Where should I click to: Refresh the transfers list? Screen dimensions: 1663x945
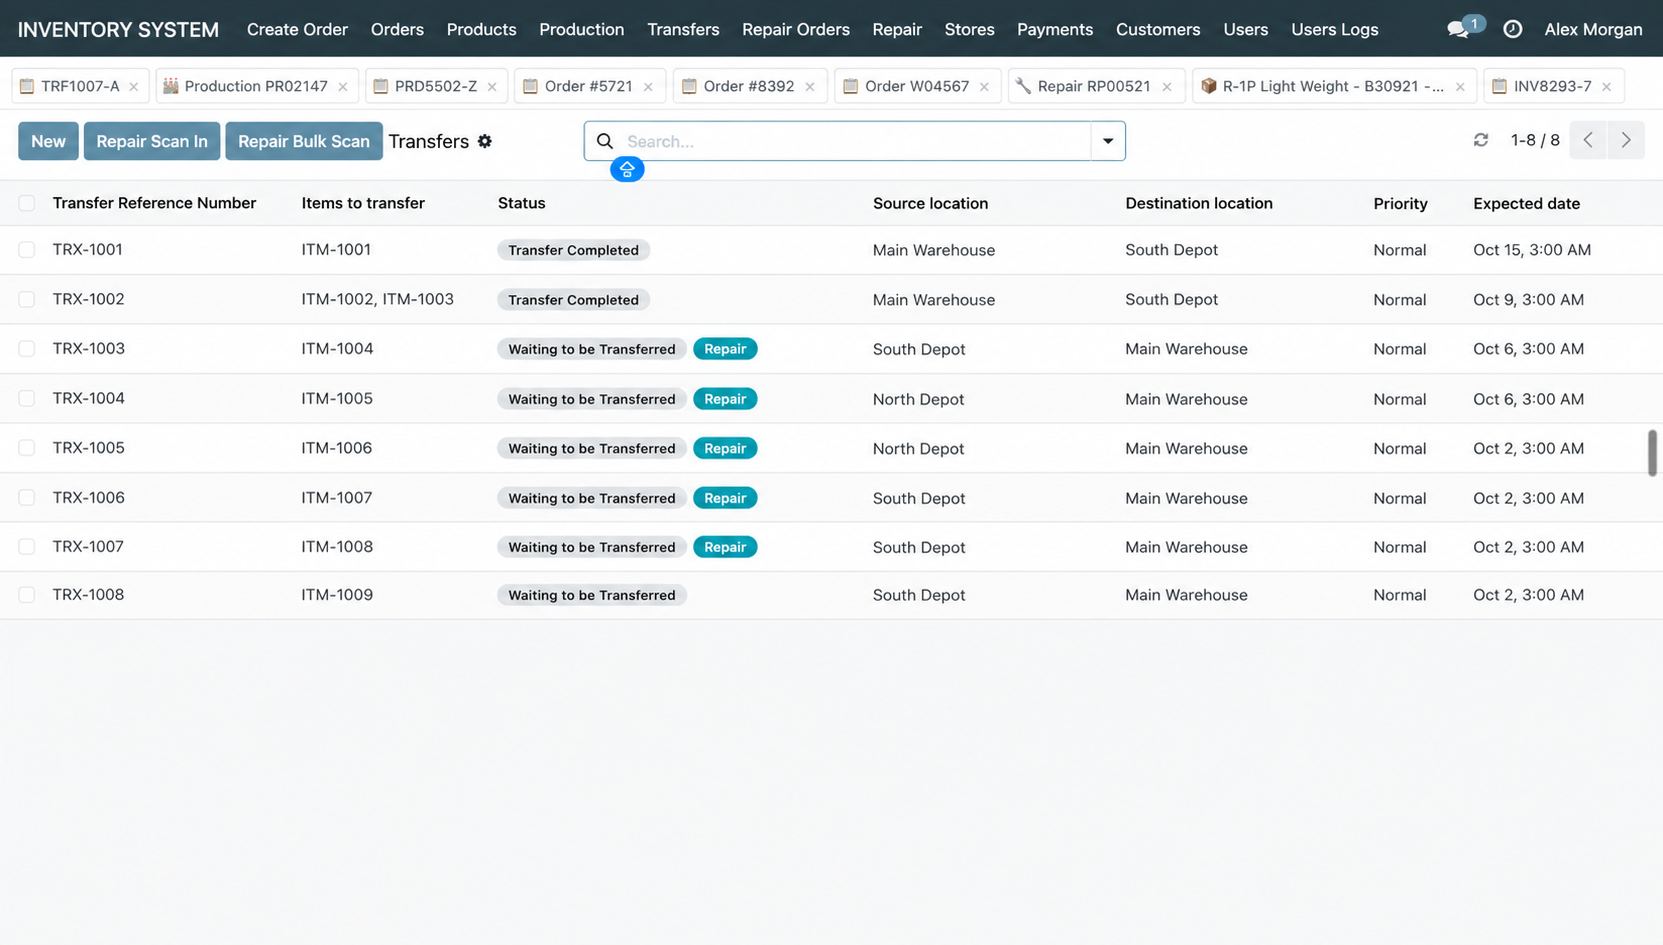pos(1481,140)
